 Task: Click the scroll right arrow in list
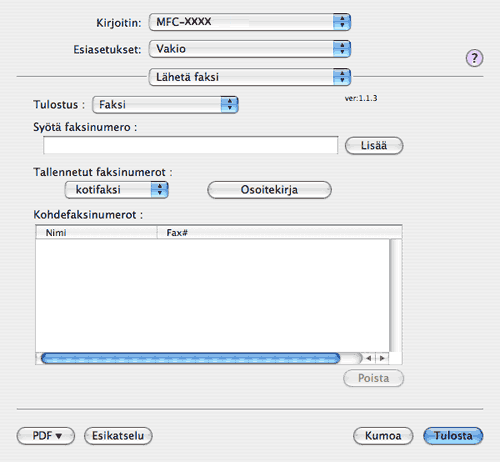pos(382,358)
